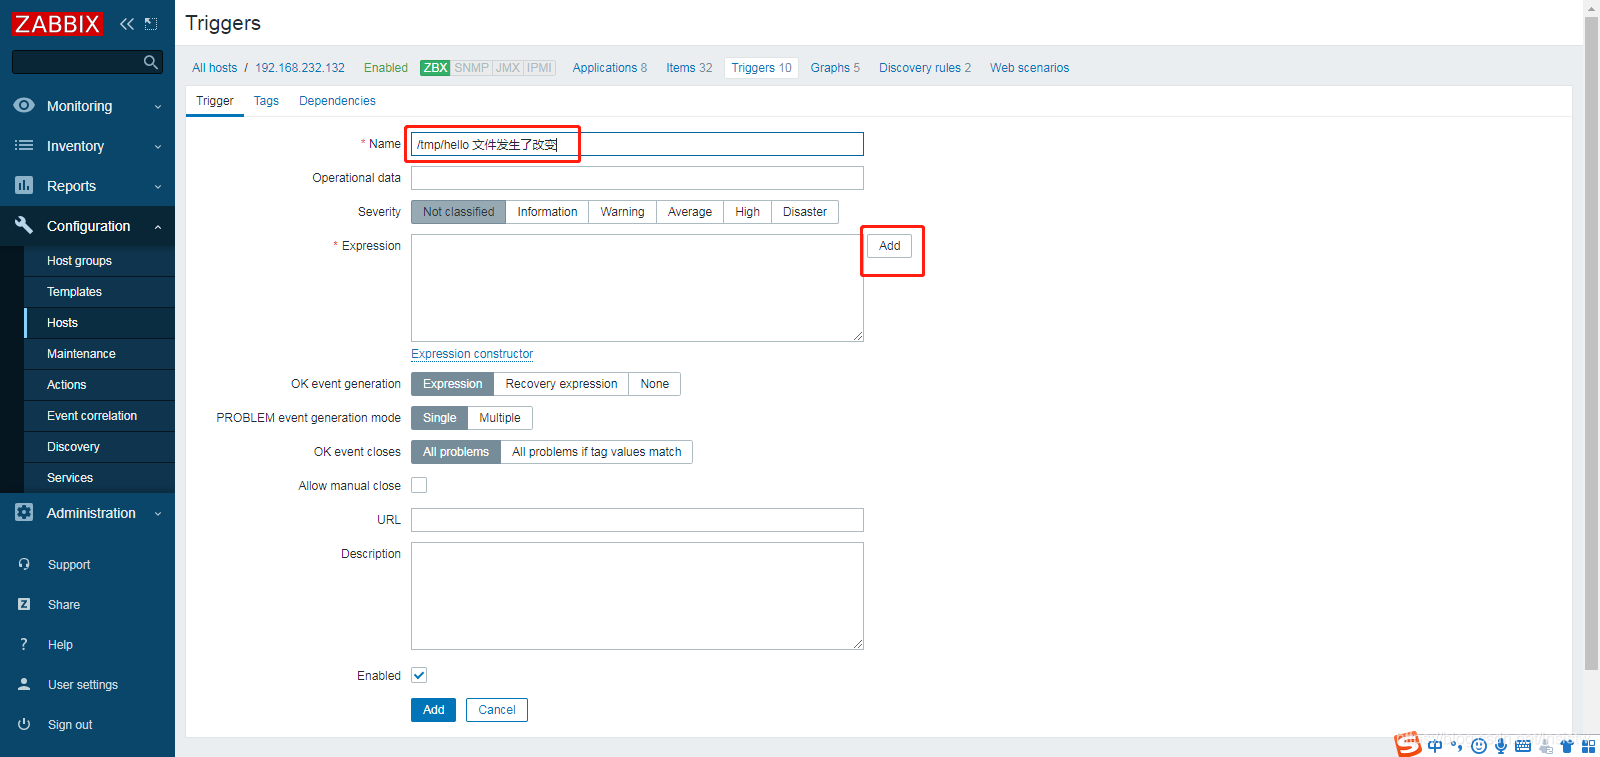Open Applications 8 link
Screen dimensions: 1600x757
[x=610, y=68]
